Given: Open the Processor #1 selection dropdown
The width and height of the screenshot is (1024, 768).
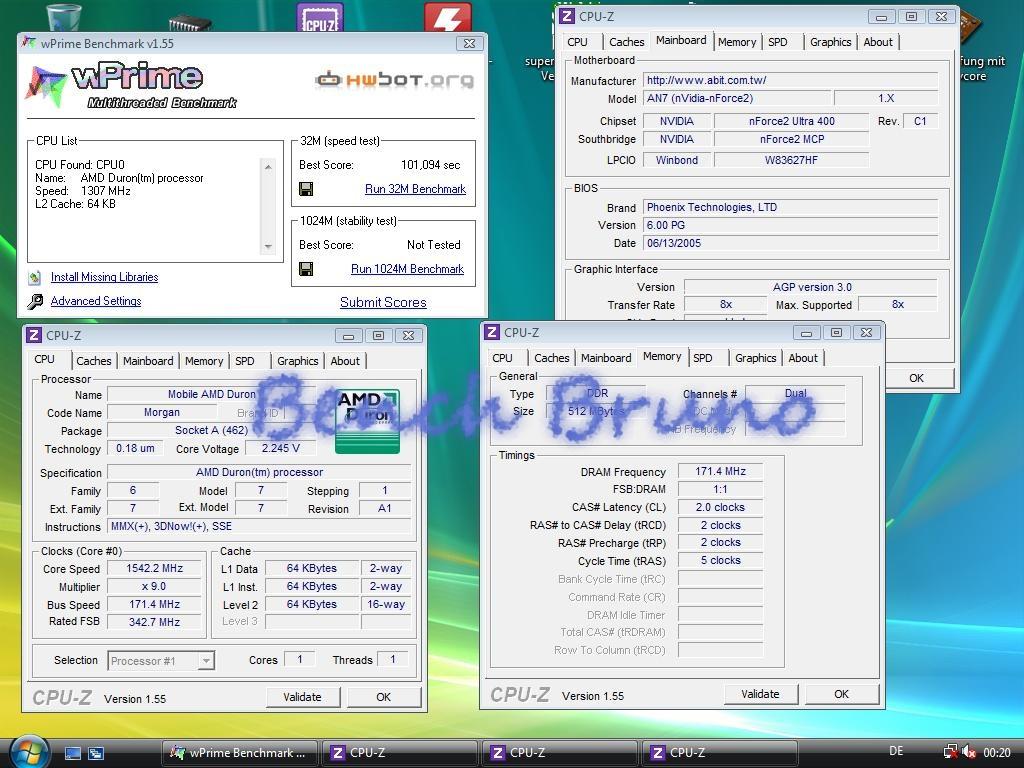Looking at the screenshot, I should (x=206, y=661).
